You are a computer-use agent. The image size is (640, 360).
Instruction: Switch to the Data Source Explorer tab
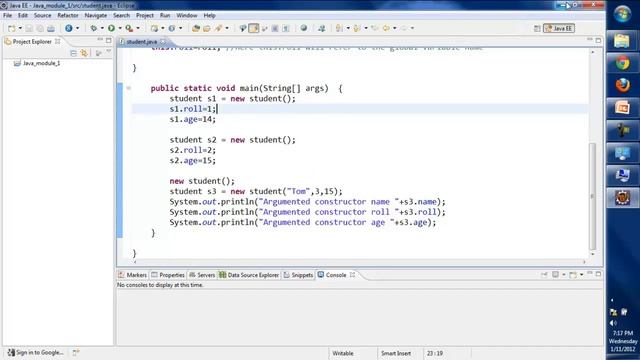(249, 275)
